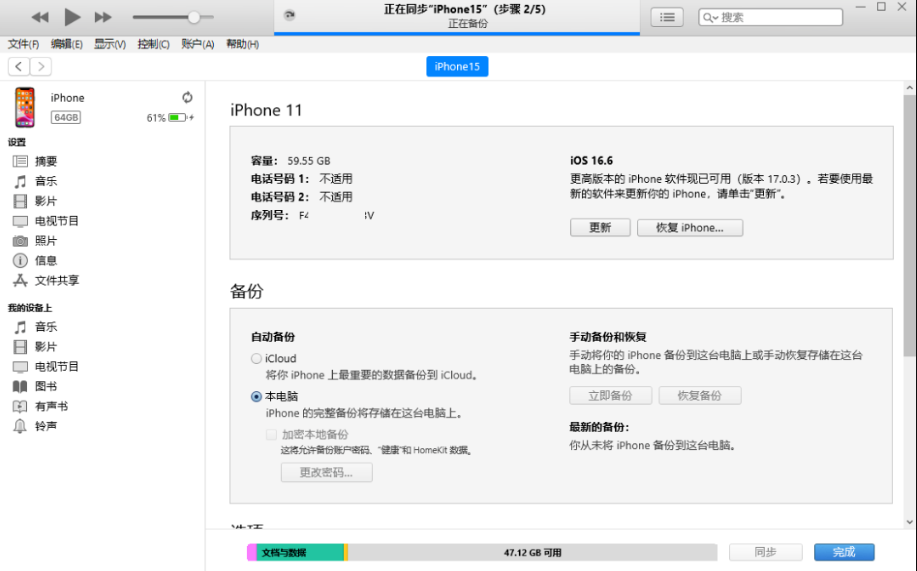Click the sync progress bar under the title

click(x=457, y=34)
